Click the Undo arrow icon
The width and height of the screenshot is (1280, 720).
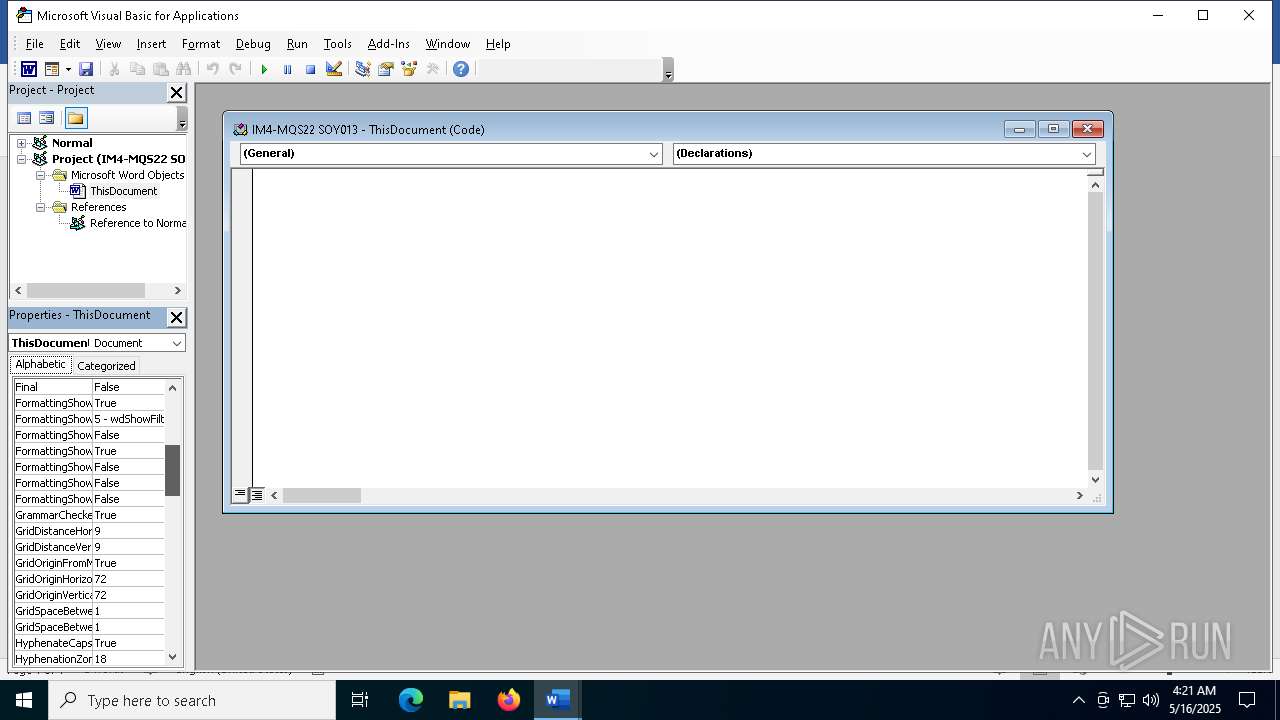coord(212,69)
